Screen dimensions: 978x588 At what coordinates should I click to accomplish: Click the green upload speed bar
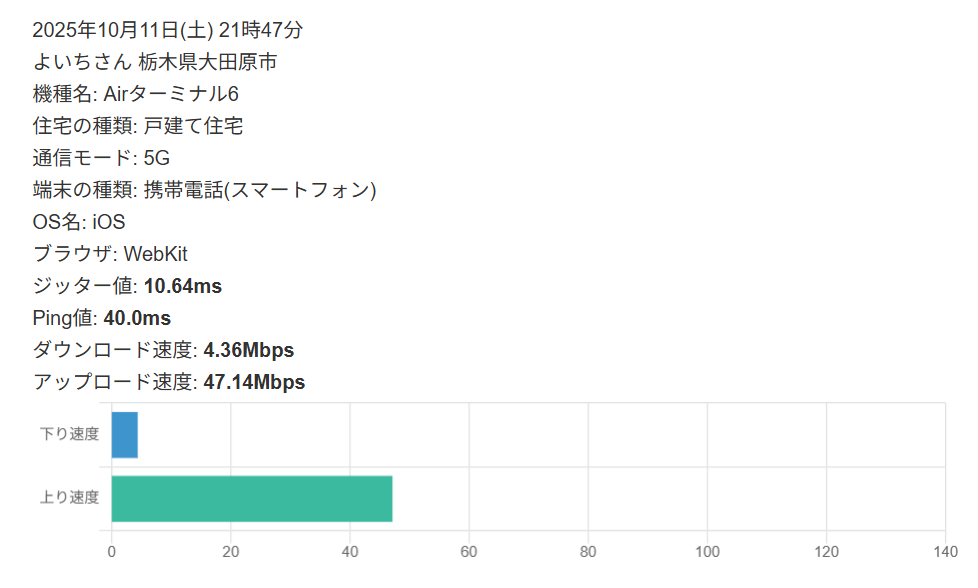click(251, 499)
